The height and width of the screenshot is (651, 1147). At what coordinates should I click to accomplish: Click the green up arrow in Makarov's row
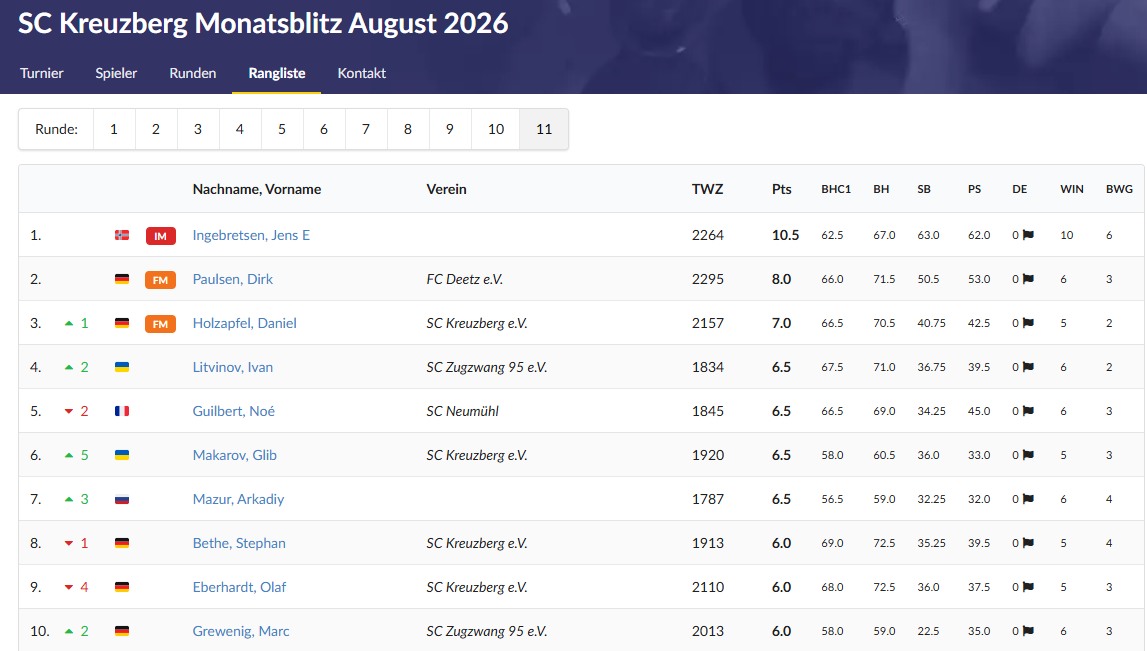(69, 455)
